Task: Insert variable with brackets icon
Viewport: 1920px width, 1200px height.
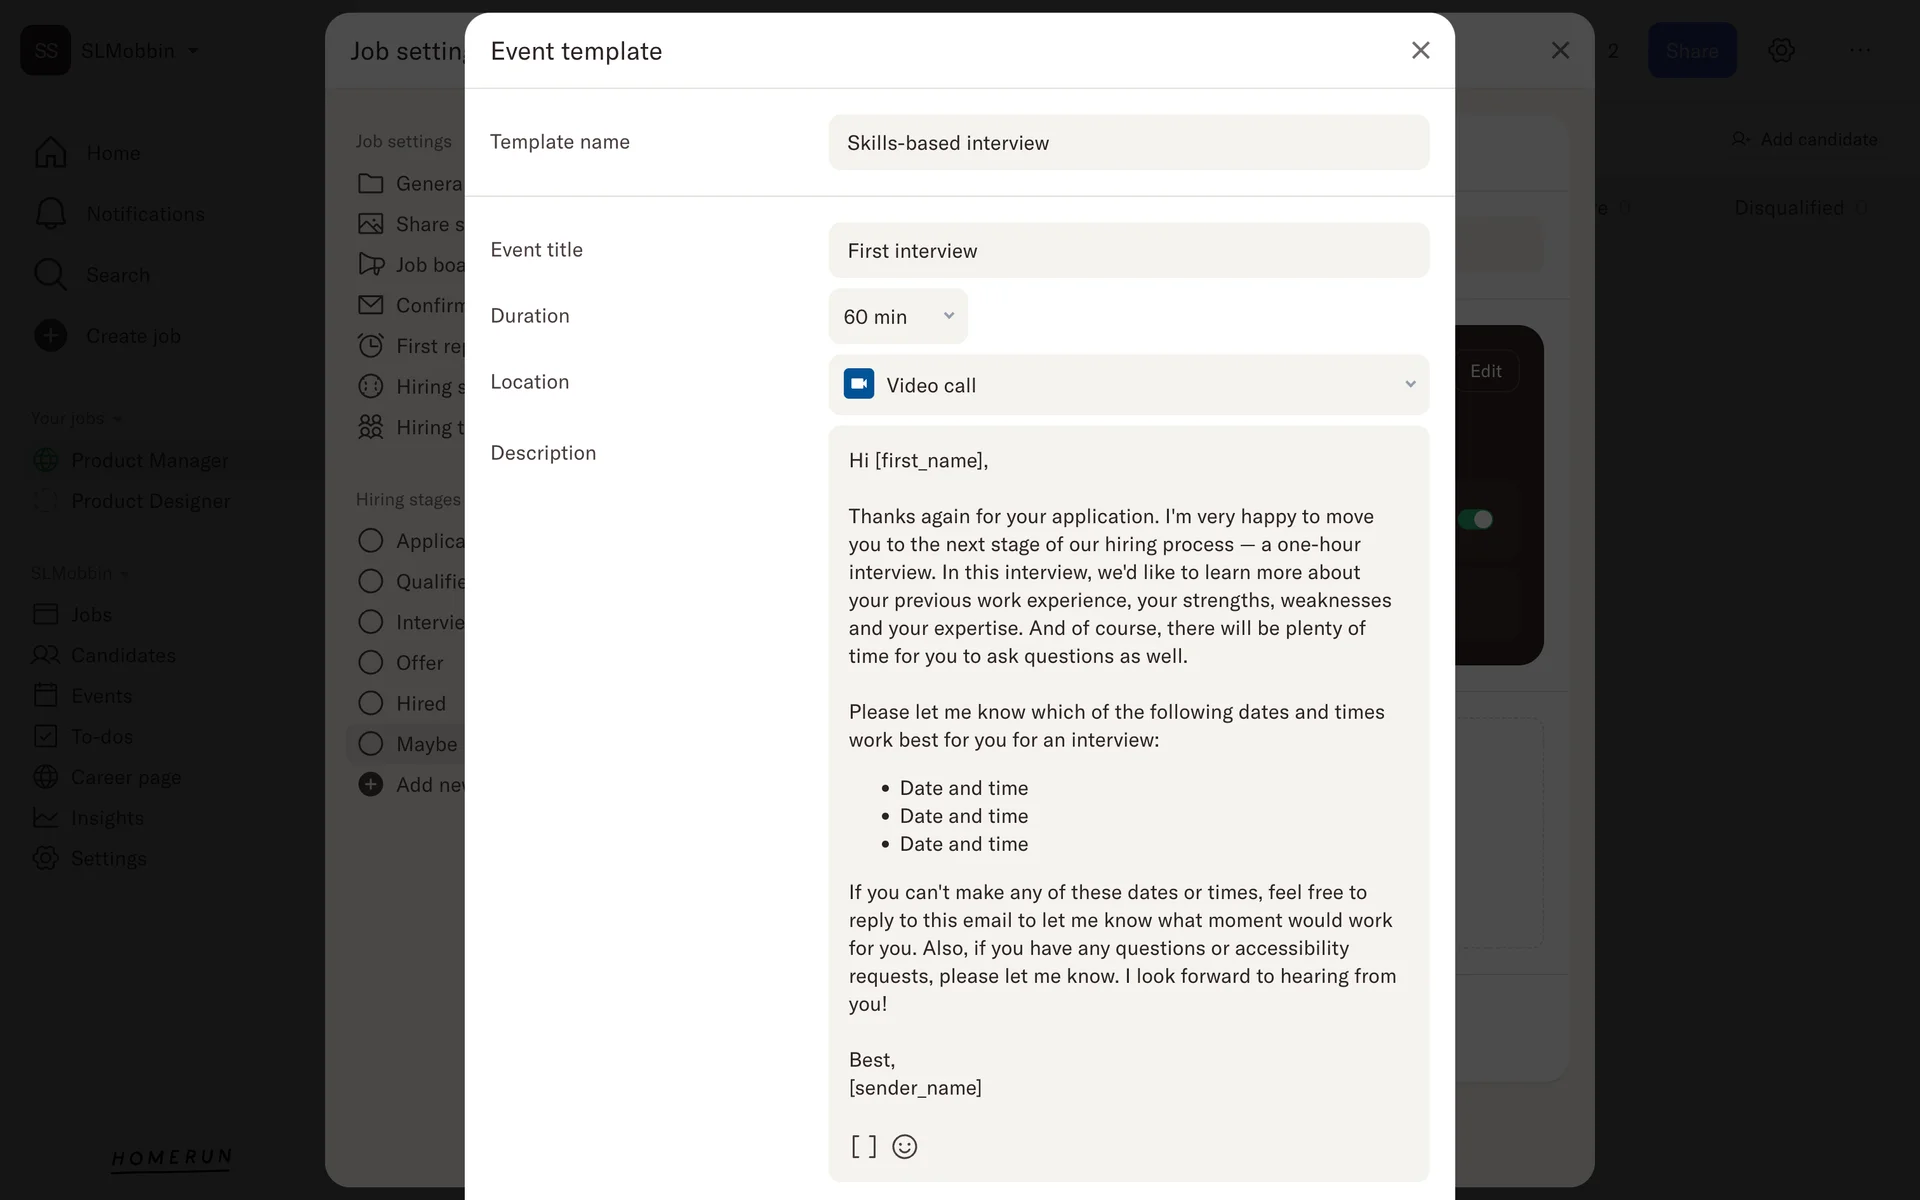Action: pos(863,1146)
